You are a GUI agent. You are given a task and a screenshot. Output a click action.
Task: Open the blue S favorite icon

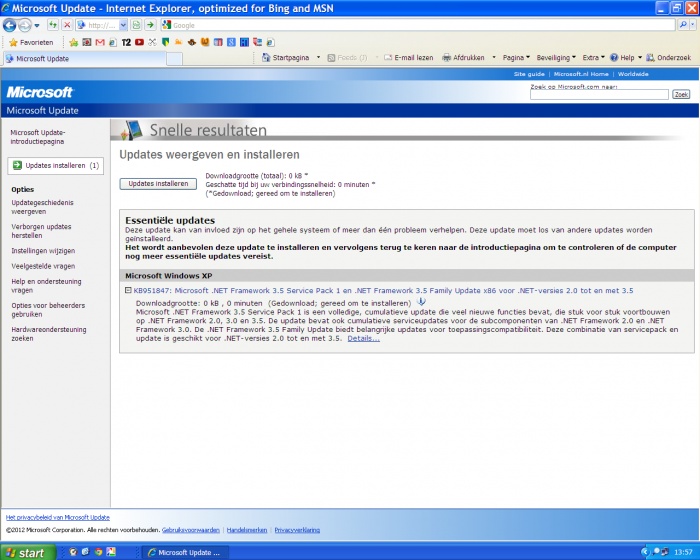point(231,42)
